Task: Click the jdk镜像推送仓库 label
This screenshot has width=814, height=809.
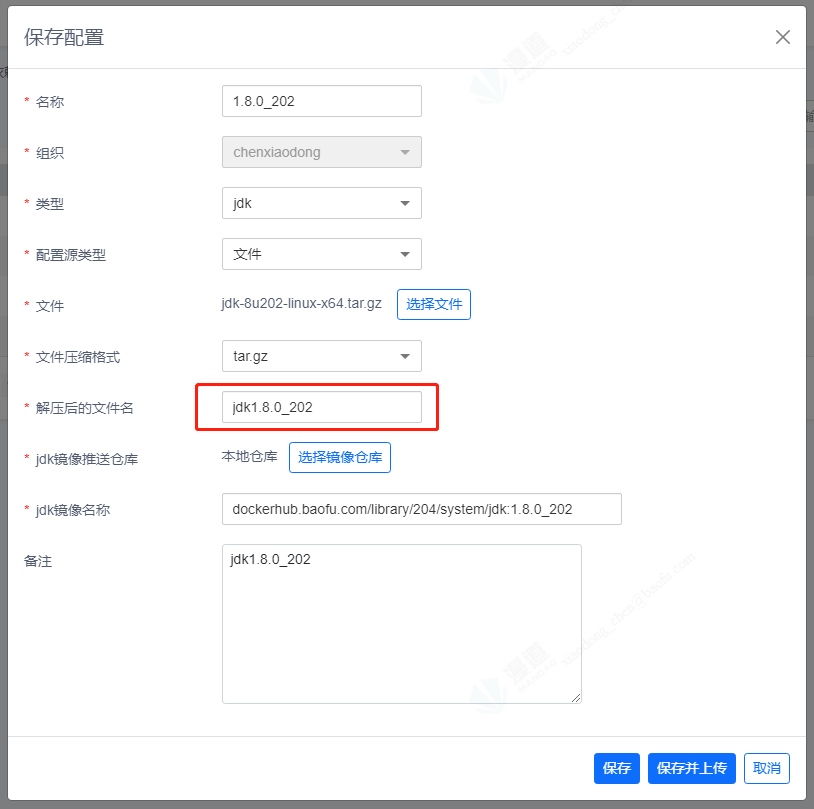Action: (x=87, y=459)
